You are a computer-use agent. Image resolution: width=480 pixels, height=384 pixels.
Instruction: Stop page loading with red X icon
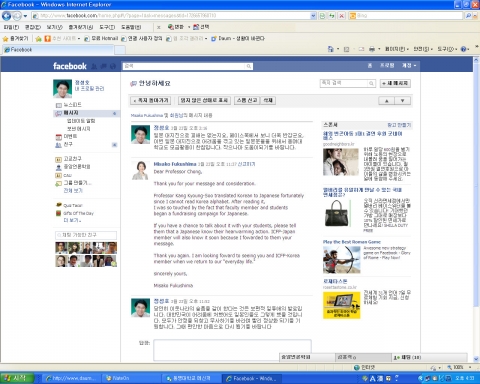(341, 16)
